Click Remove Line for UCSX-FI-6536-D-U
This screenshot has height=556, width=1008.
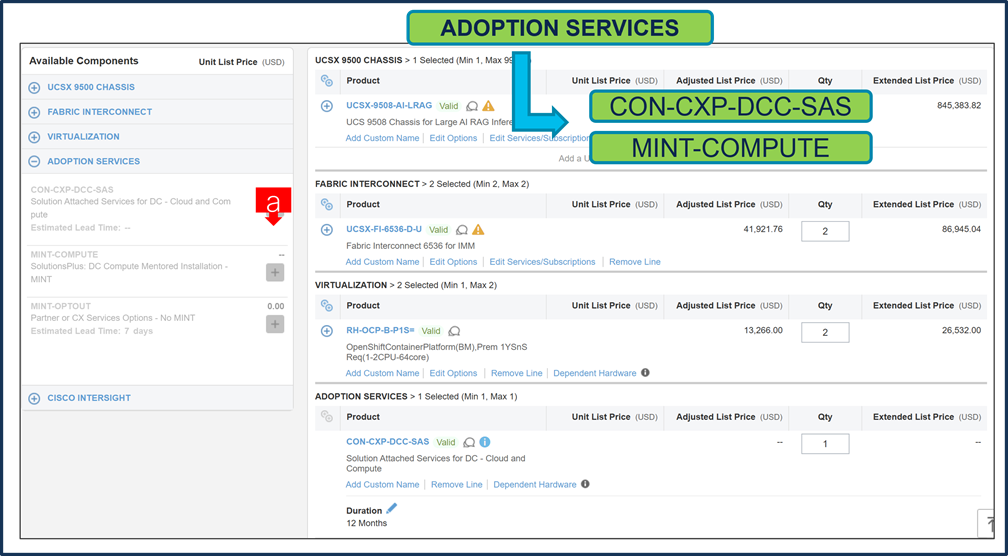click(x=635, y=262)
